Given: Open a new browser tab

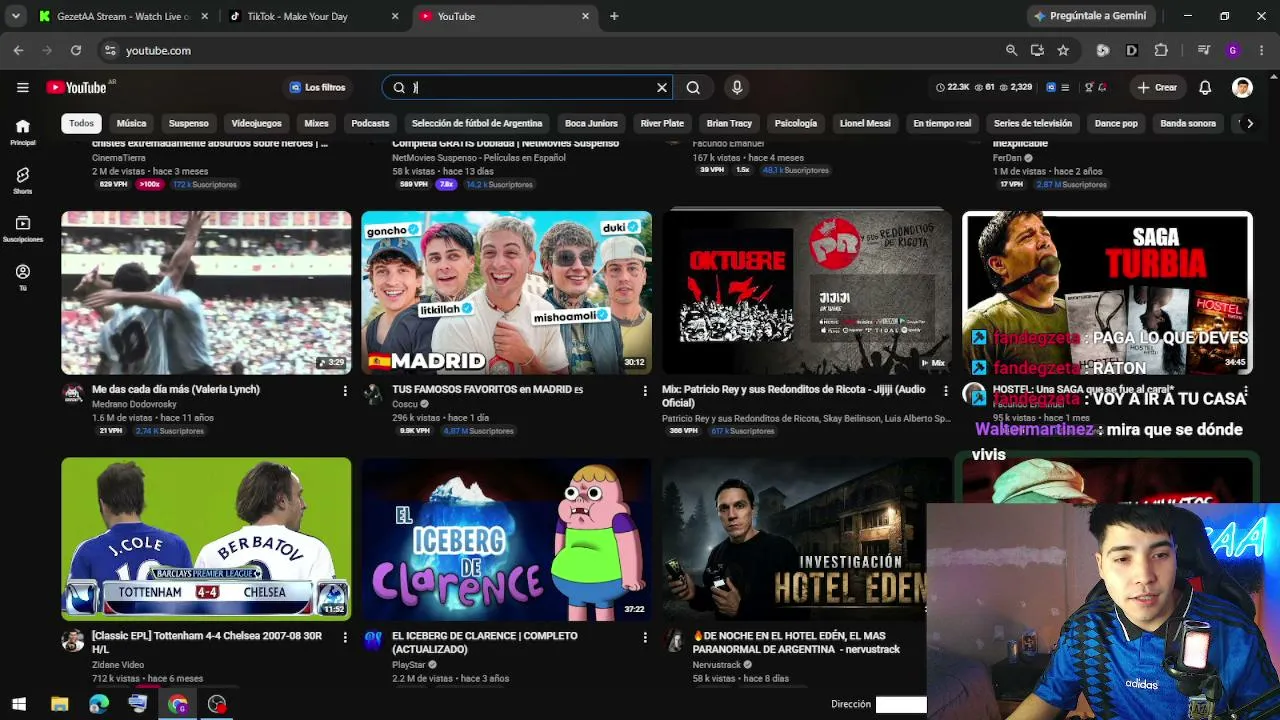Looking at the screenshot, I should pos(614,16).
